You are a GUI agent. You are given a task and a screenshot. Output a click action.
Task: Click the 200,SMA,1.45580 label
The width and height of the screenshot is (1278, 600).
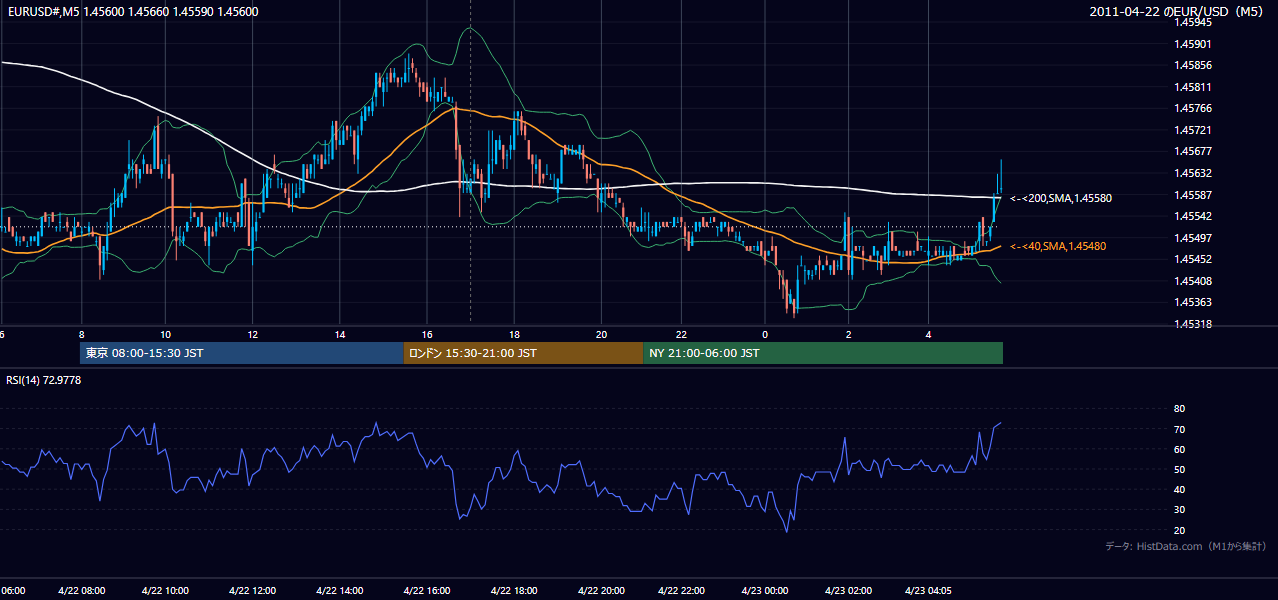tap(1061, 198)
